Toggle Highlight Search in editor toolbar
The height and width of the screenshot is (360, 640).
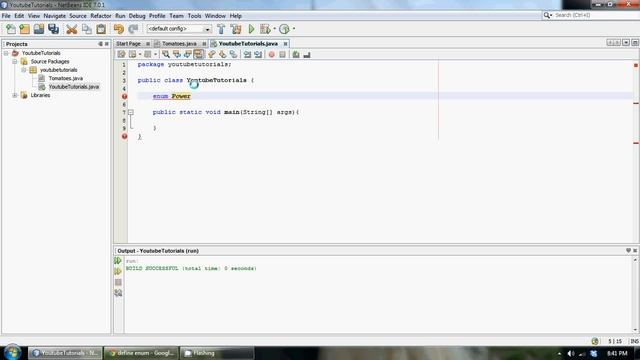pos(198,54)
